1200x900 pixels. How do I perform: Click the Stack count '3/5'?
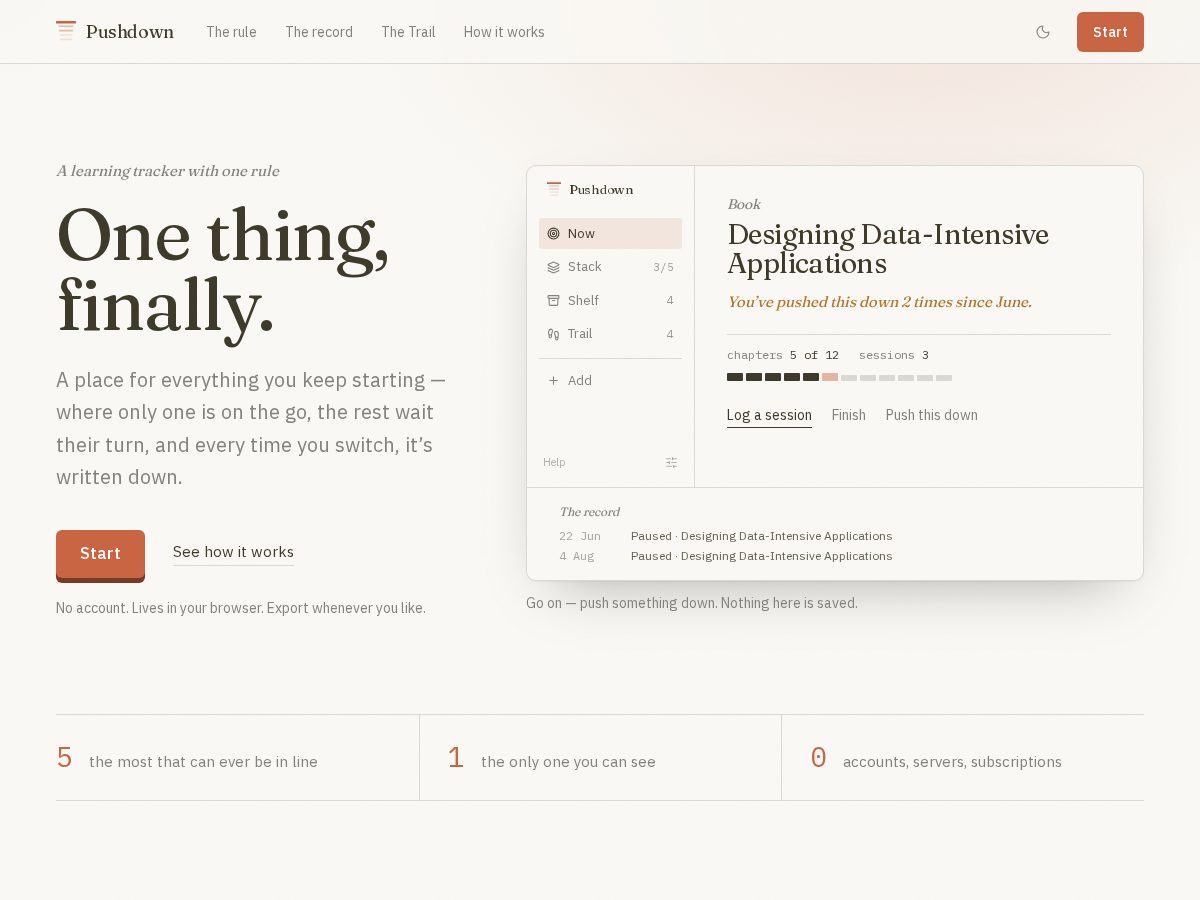(x=663, y=267)
